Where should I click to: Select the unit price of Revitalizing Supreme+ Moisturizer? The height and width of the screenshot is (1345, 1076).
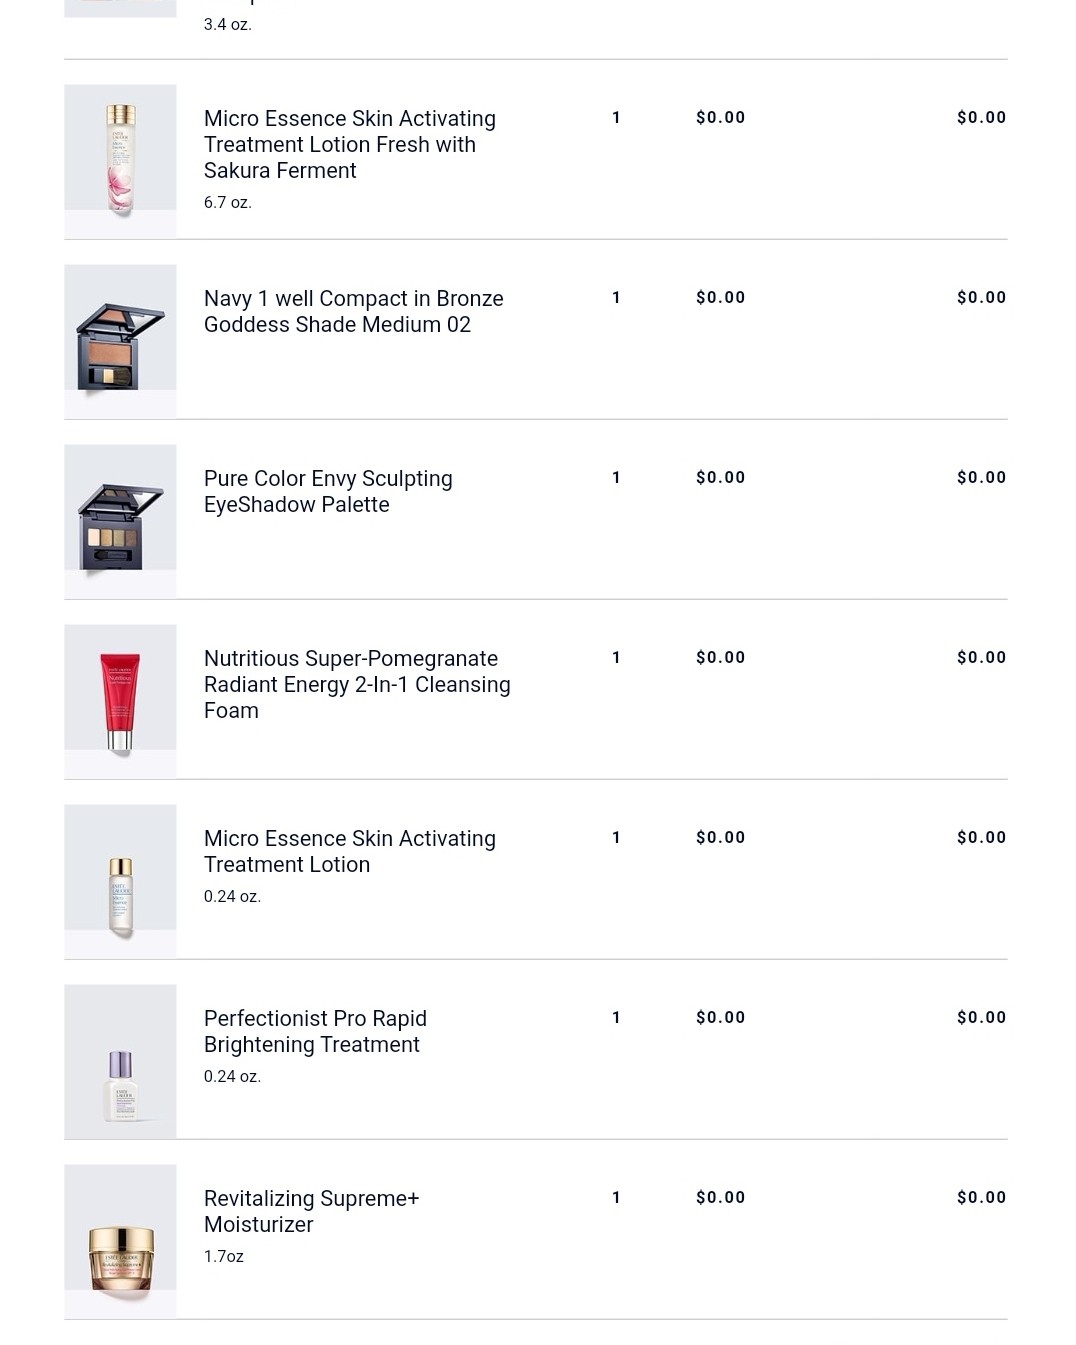tap(720, 1197)
